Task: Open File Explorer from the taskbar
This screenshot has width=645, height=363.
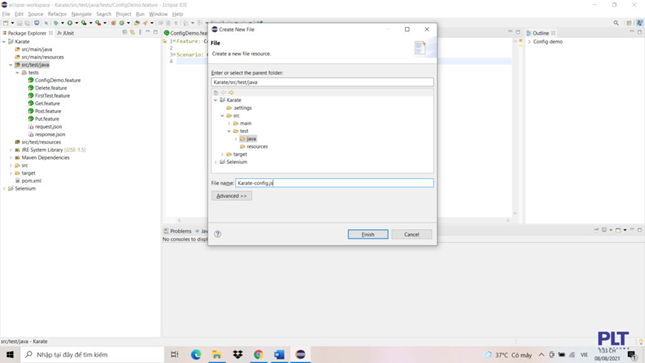Action: pos(217,354)
